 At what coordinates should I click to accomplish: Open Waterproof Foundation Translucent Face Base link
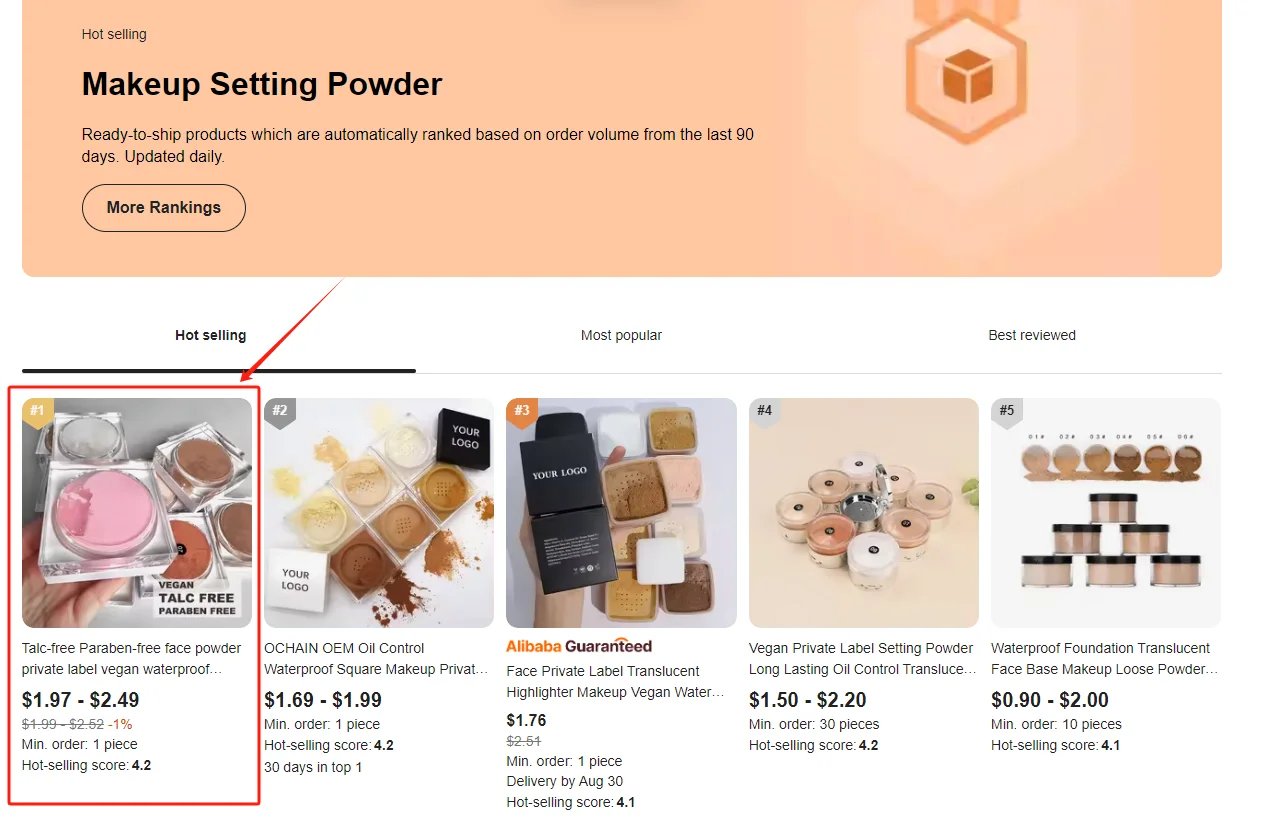(1103, 658)
